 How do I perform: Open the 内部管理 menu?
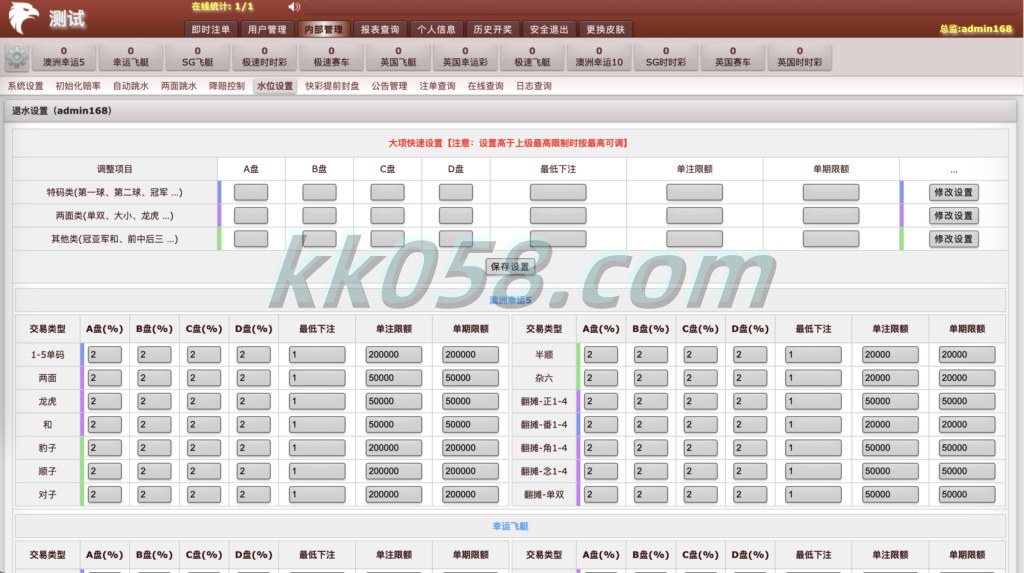point(323,29)
